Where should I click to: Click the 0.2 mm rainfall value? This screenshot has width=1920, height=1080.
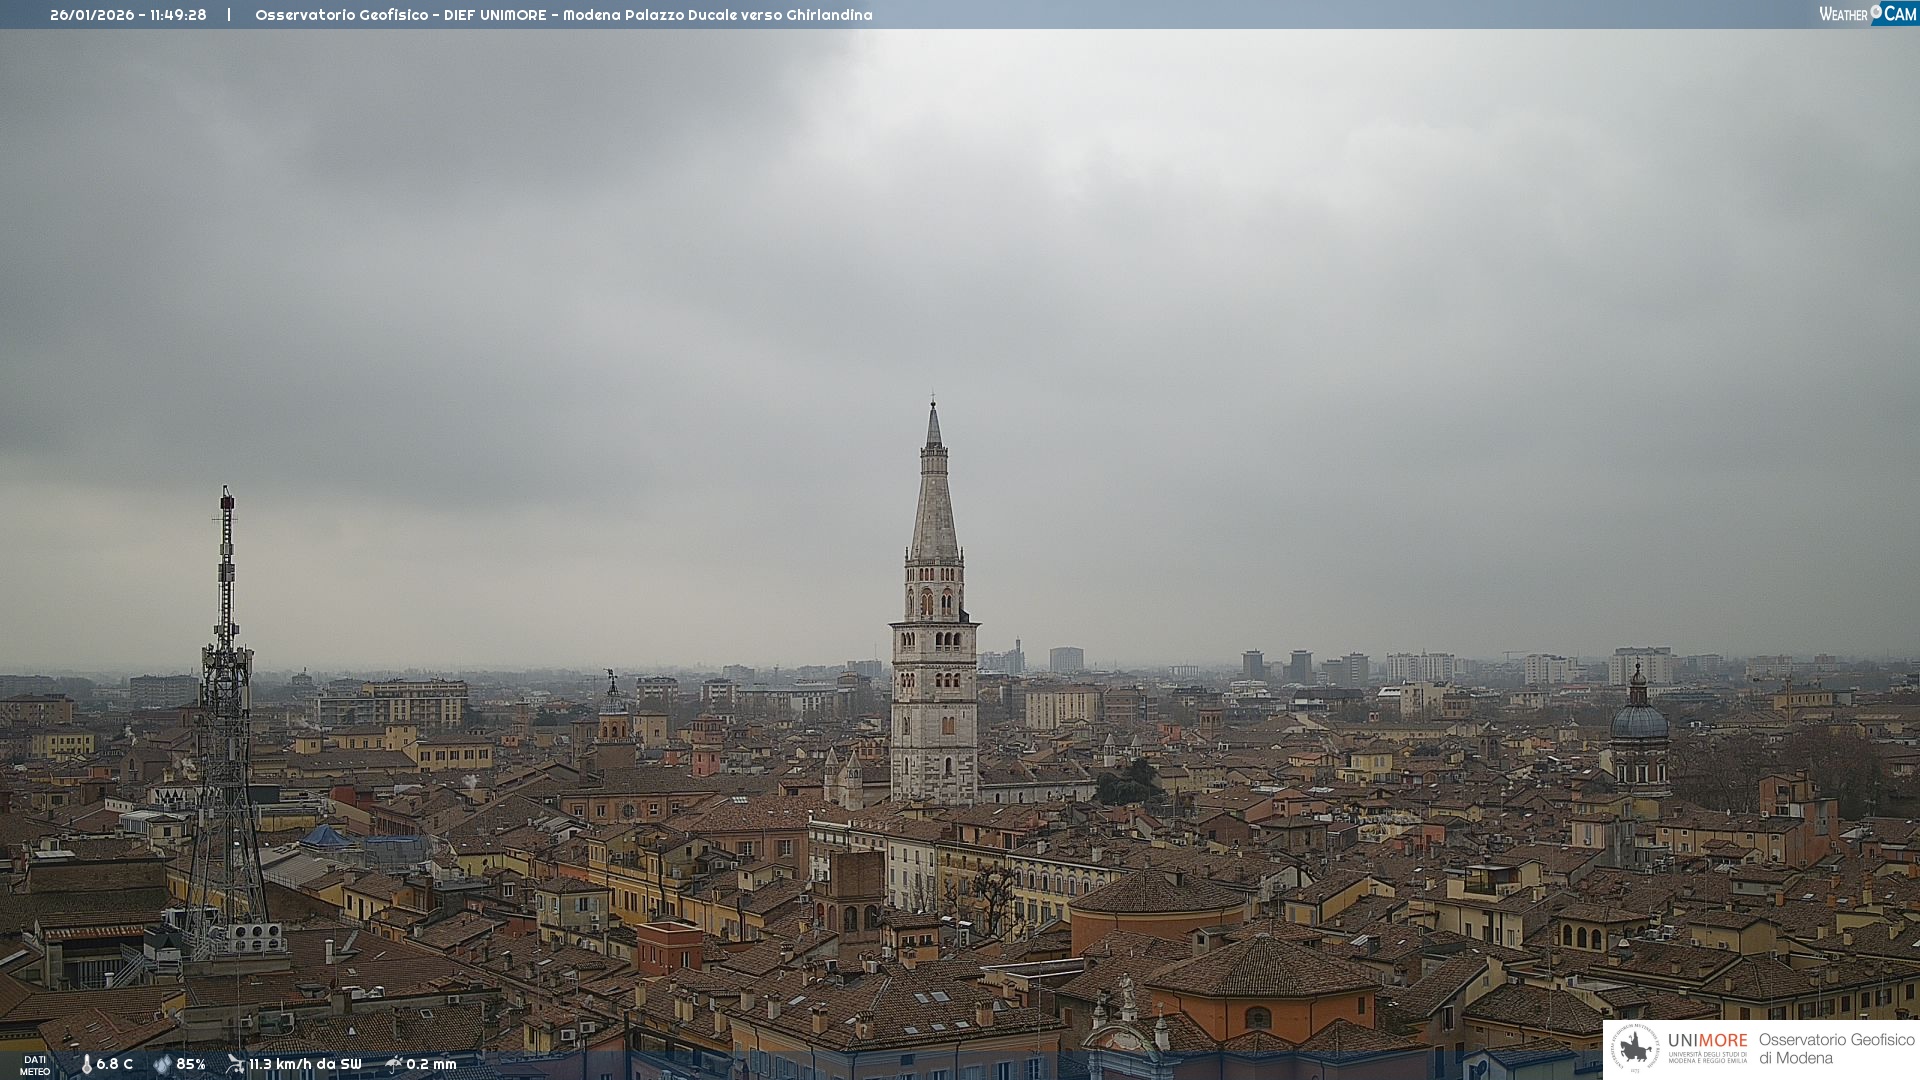[431, 1064]
